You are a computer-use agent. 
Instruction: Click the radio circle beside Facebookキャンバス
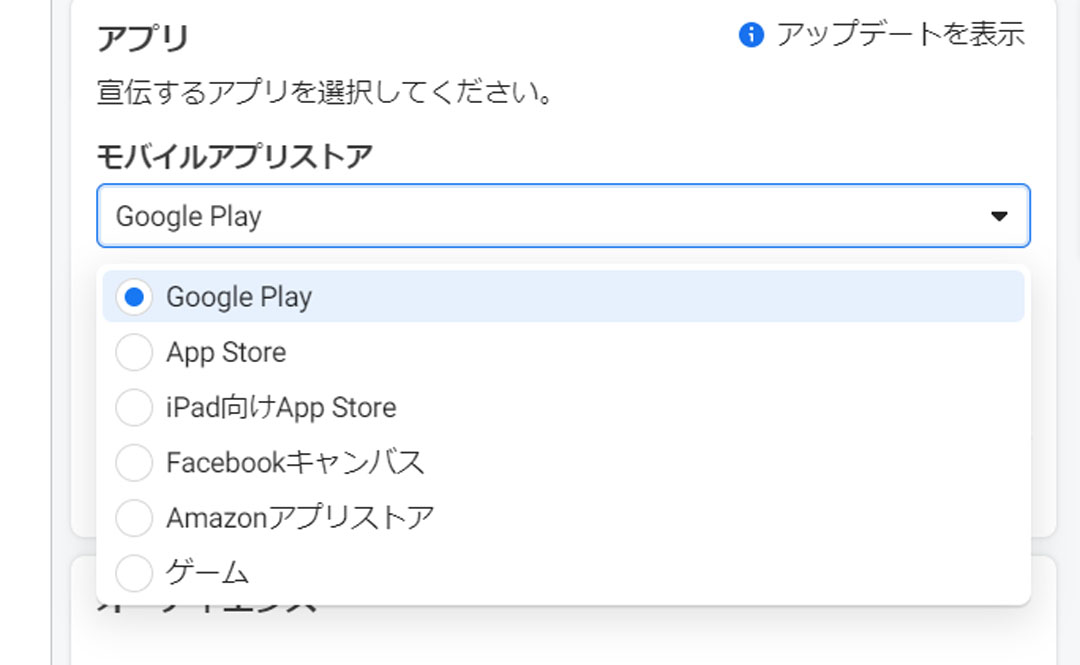[134, 462]
